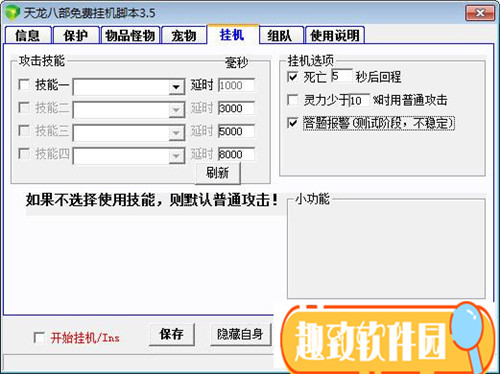Click the green app icon in title bar
The width and height of the screenshot is (500, 374).
click(x=13, y=13)
